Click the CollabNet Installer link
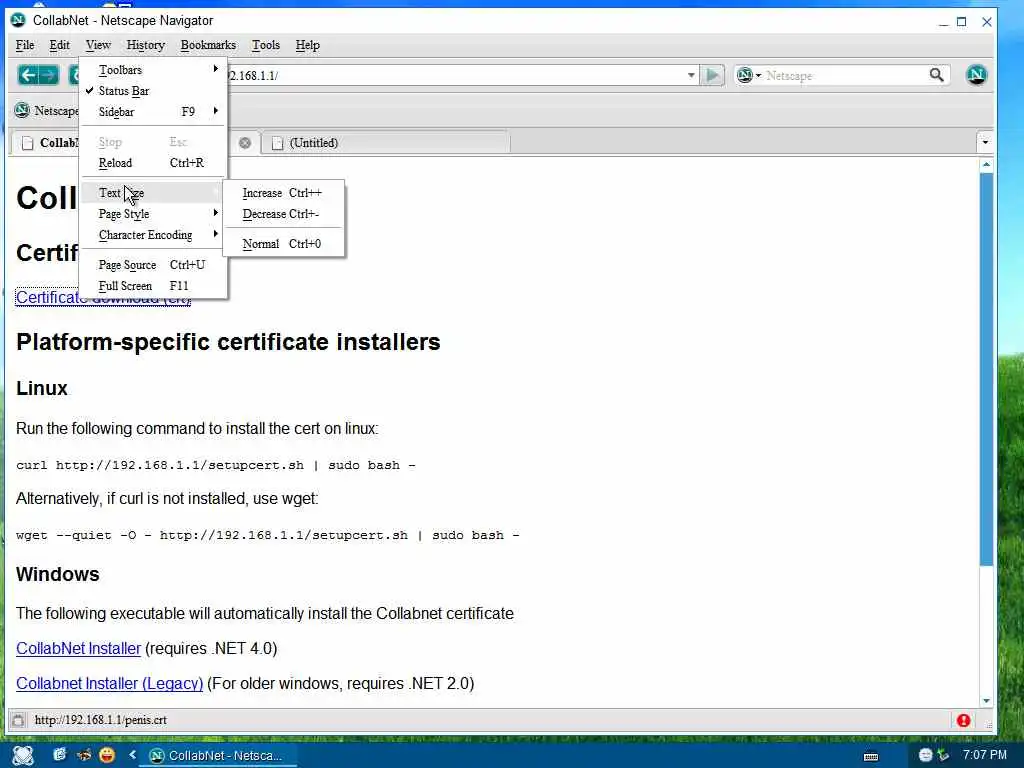Image resolution: width=1024 pixels, height=768 pixels. pos(78,648)
